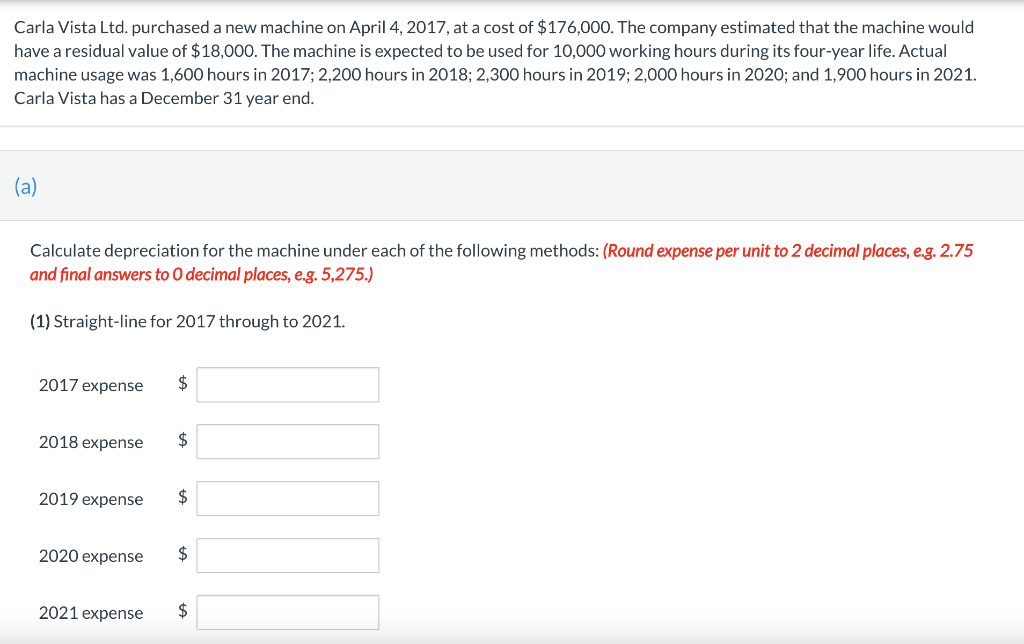
Task: Select the 2021 expense label text
Action: coord(90,612)
